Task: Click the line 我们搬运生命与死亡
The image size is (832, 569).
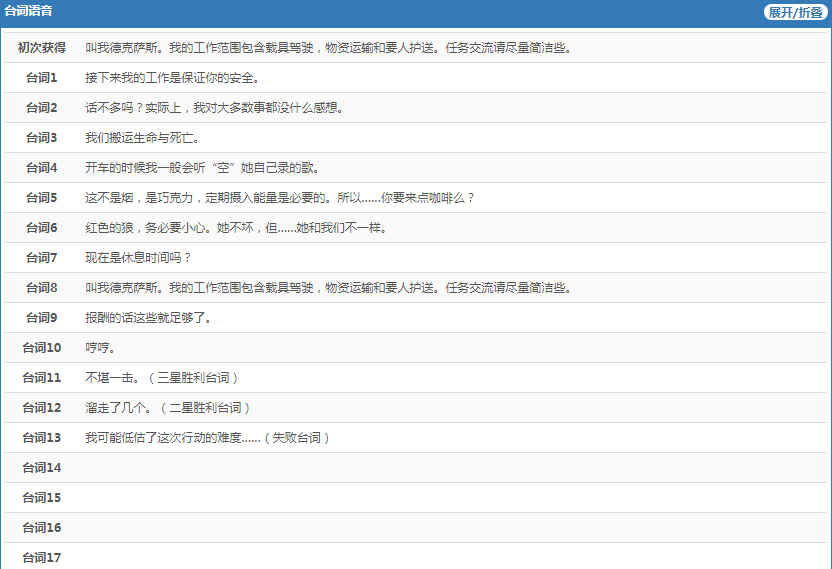Action: point(142,138)
